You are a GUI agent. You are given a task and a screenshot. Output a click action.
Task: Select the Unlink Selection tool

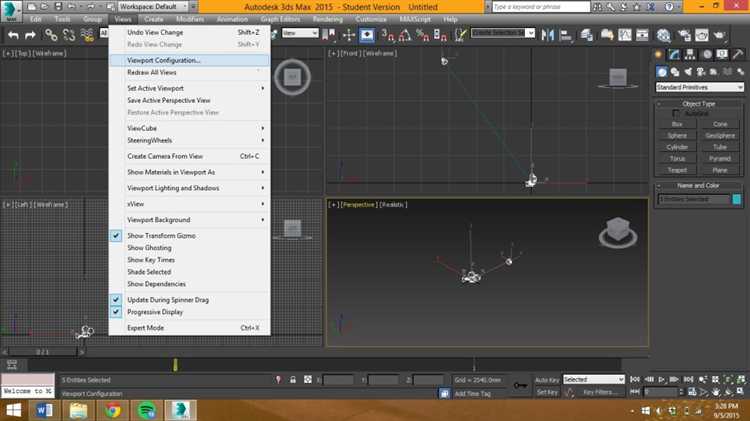pos(69,35)
